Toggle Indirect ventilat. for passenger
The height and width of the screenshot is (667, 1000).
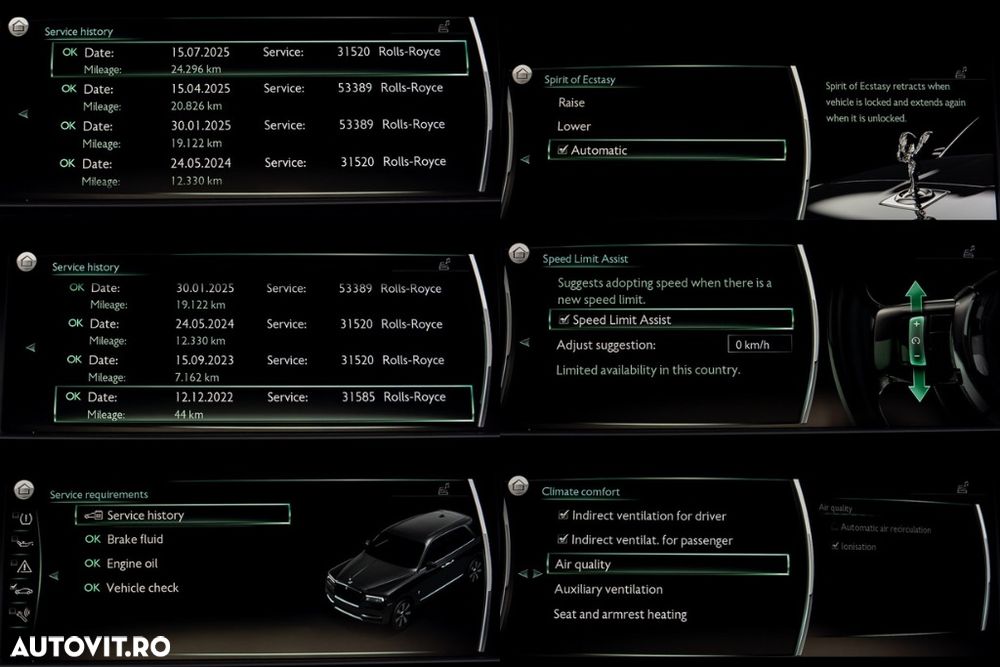562,539
